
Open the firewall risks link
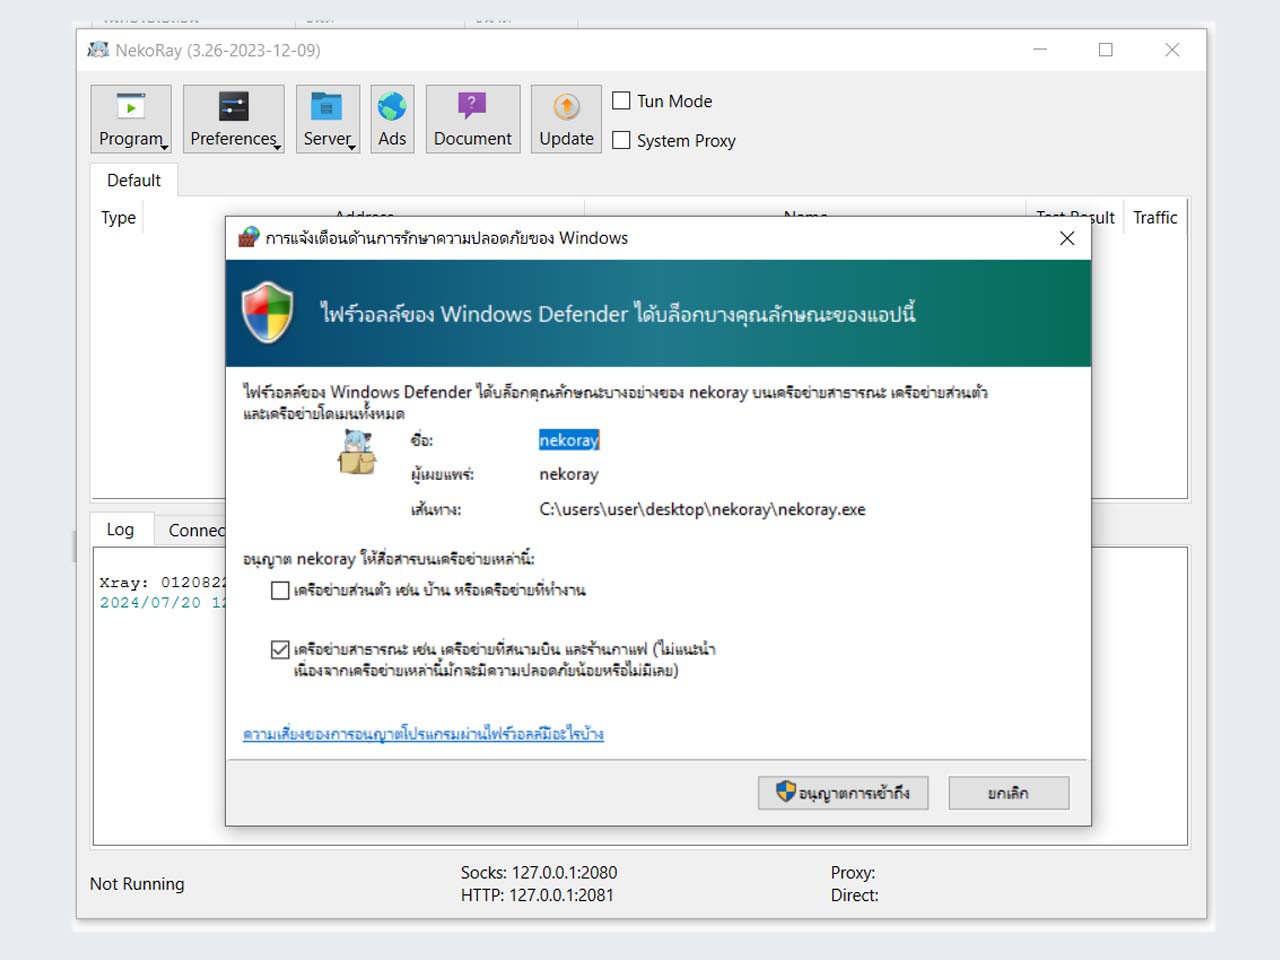pyautogui.click(x=423, y=734)
